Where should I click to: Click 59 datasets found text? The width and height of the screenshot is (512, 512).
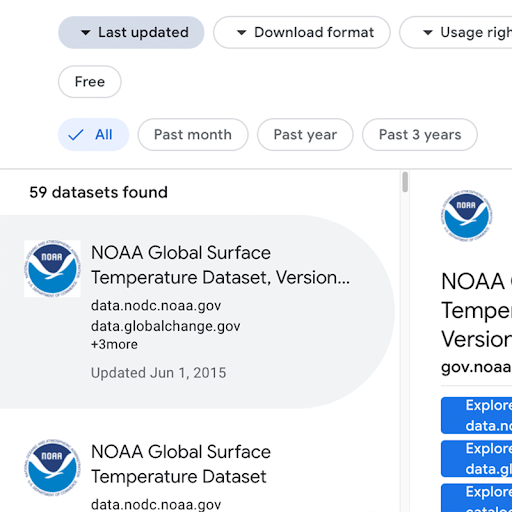(98, 192)
